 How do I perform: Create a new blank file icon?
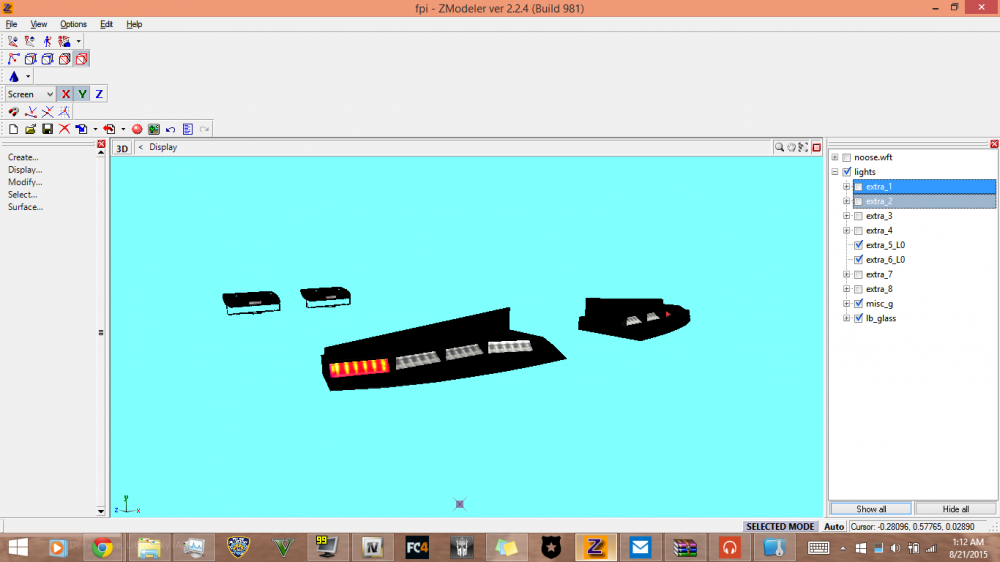tap(13, 129)
